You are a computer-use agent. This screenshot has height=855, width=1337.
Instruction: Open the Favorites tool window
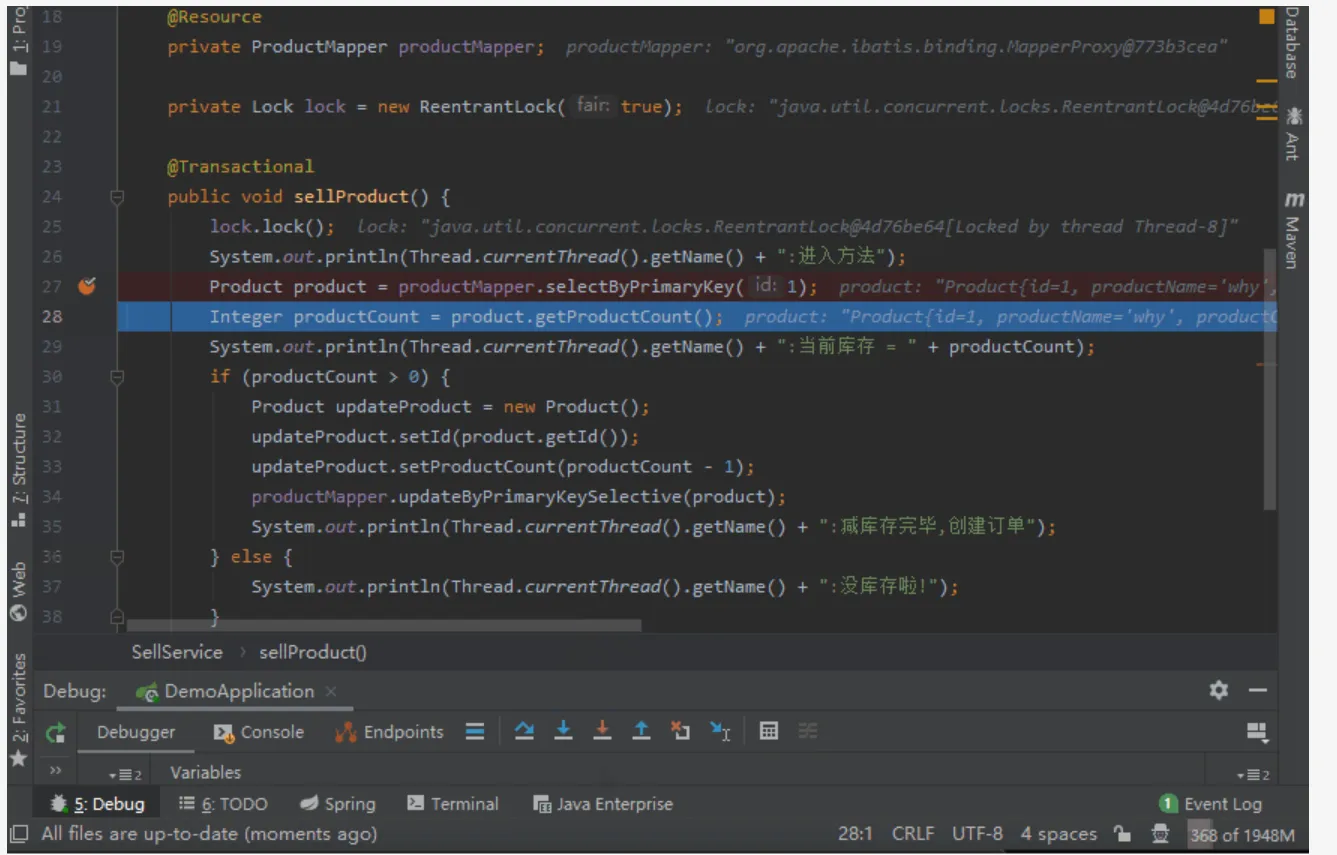pos(18,710)
